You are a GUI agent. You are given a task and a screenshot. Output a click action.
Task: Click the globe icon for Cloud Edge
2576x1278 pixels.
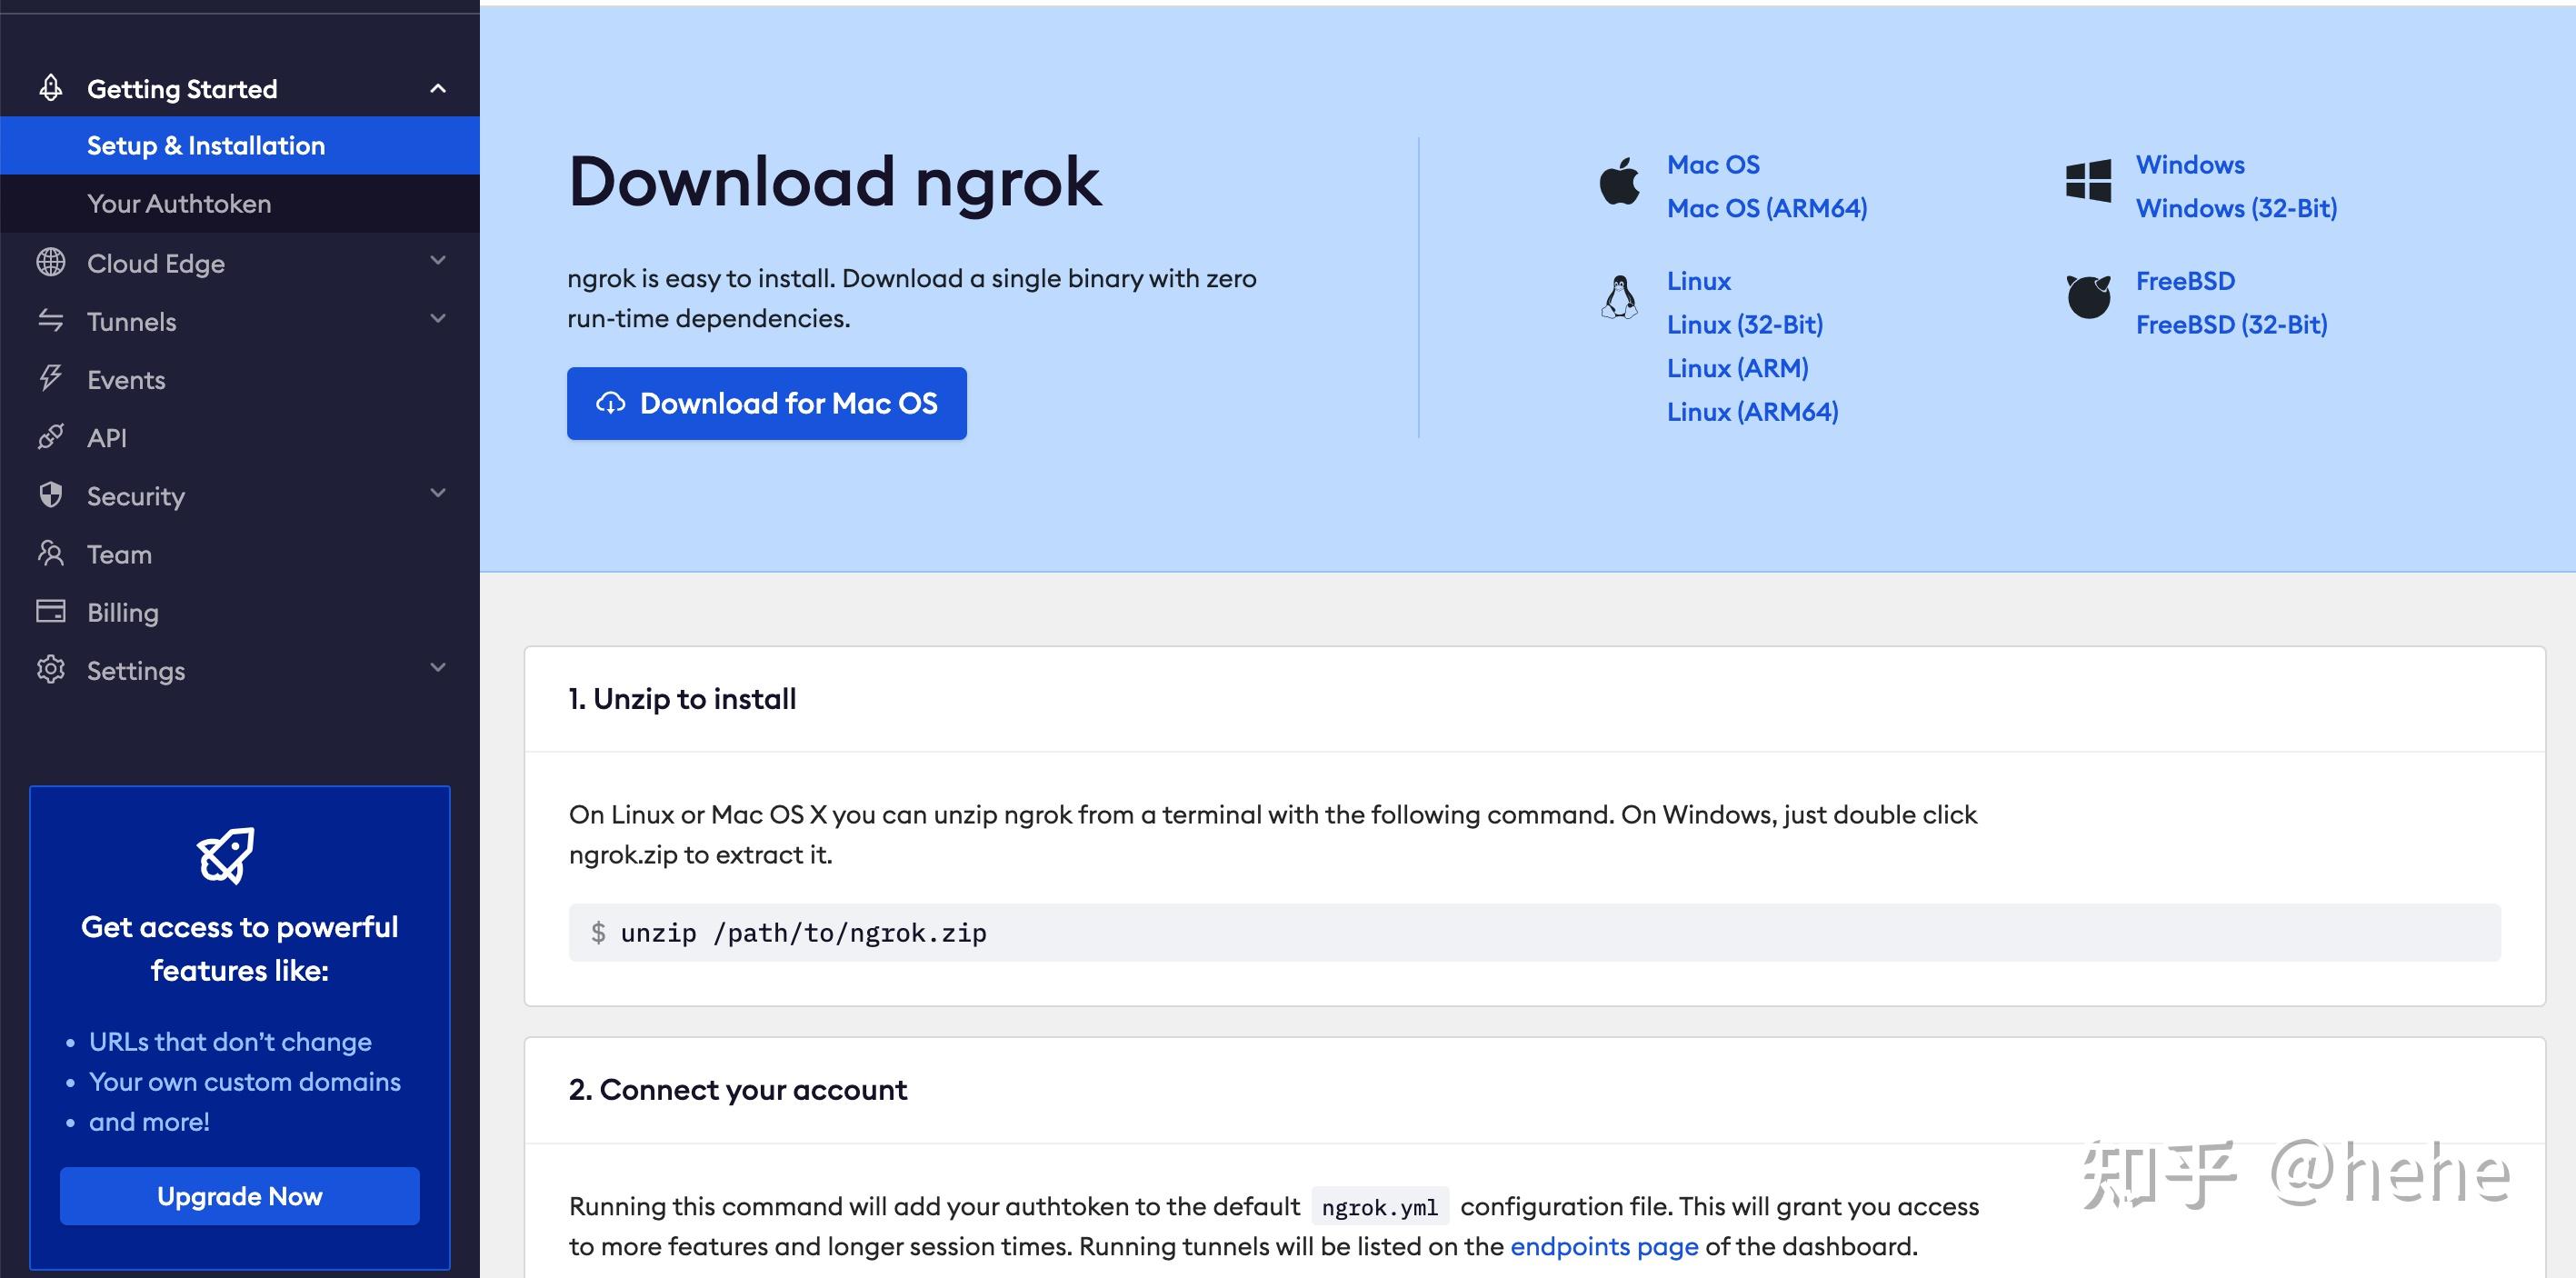tap(51, 262)
